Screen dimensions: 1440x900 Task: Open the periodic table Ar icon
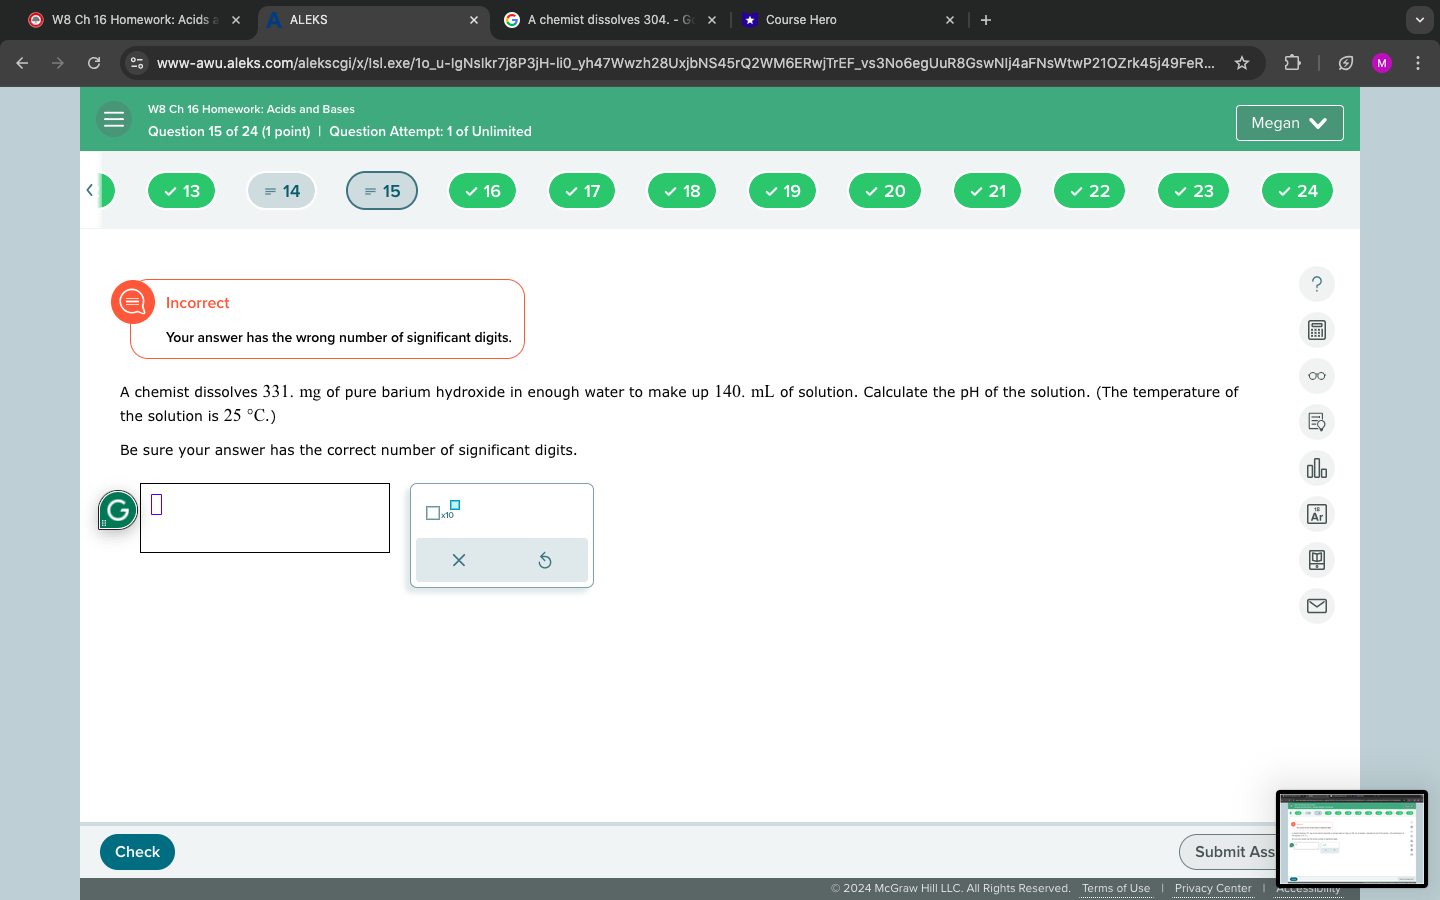tap(1316, 514)
